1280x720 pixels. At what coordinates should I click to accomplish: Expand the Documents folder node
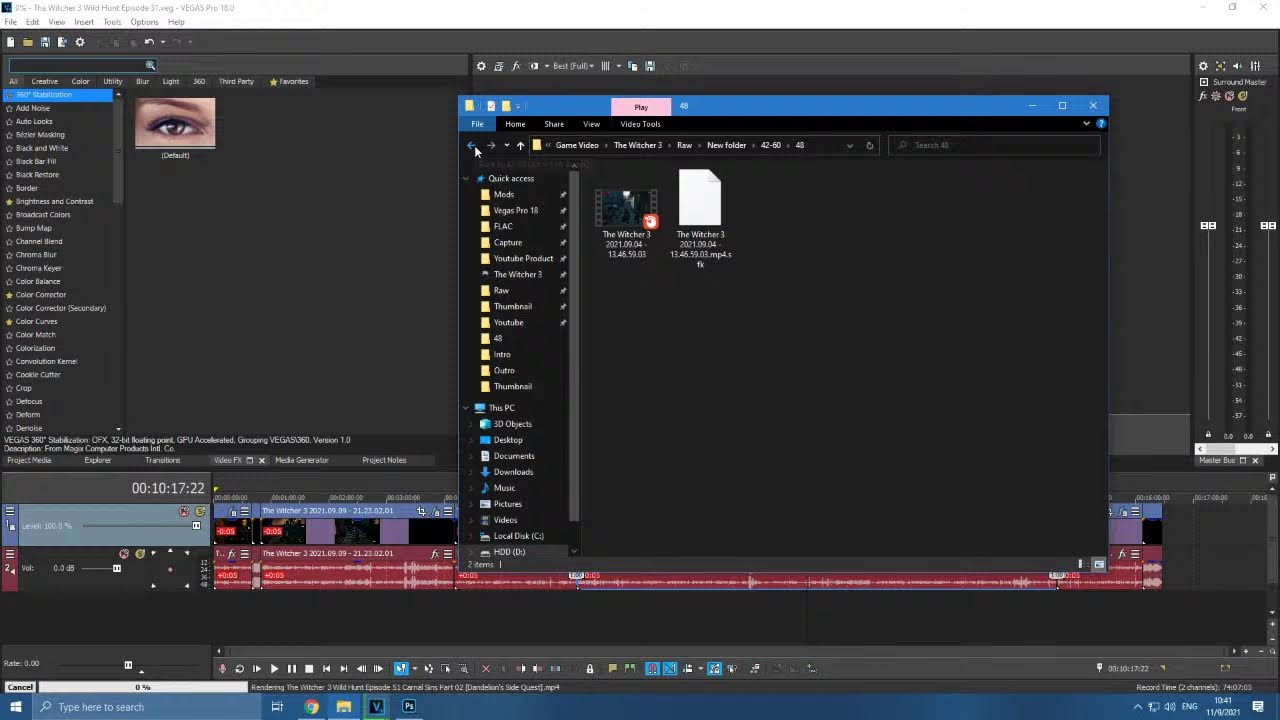[472, 456]
